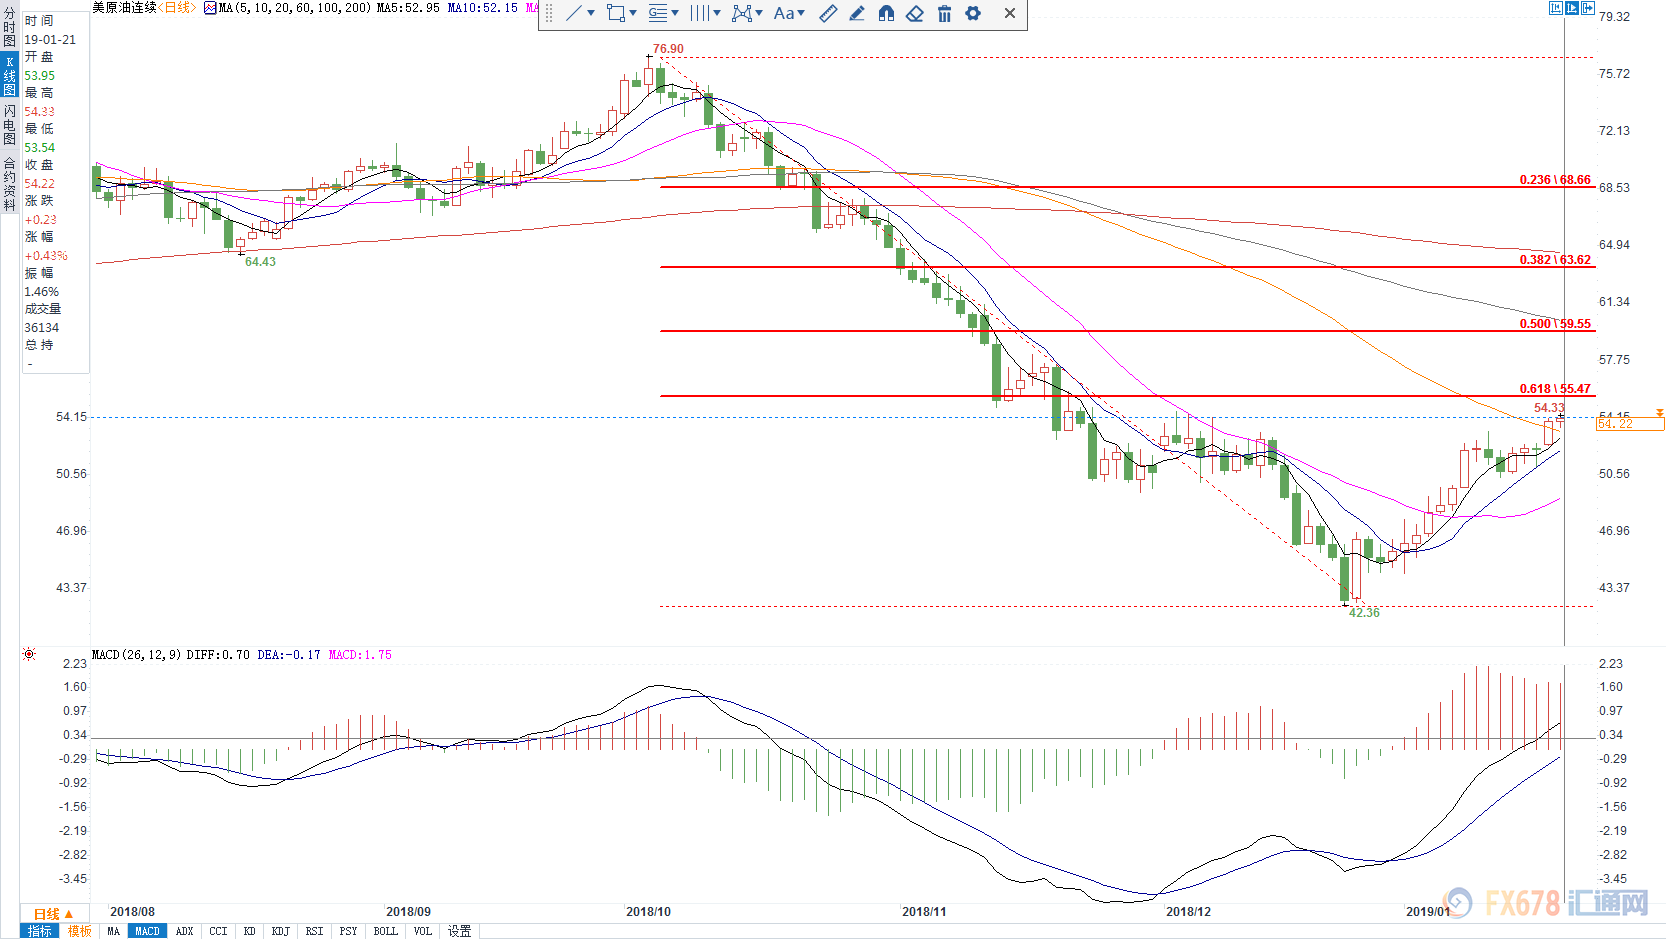The image size is (1666, 939).
Task: Switch indicator to RSI
Action: [314, 931]
